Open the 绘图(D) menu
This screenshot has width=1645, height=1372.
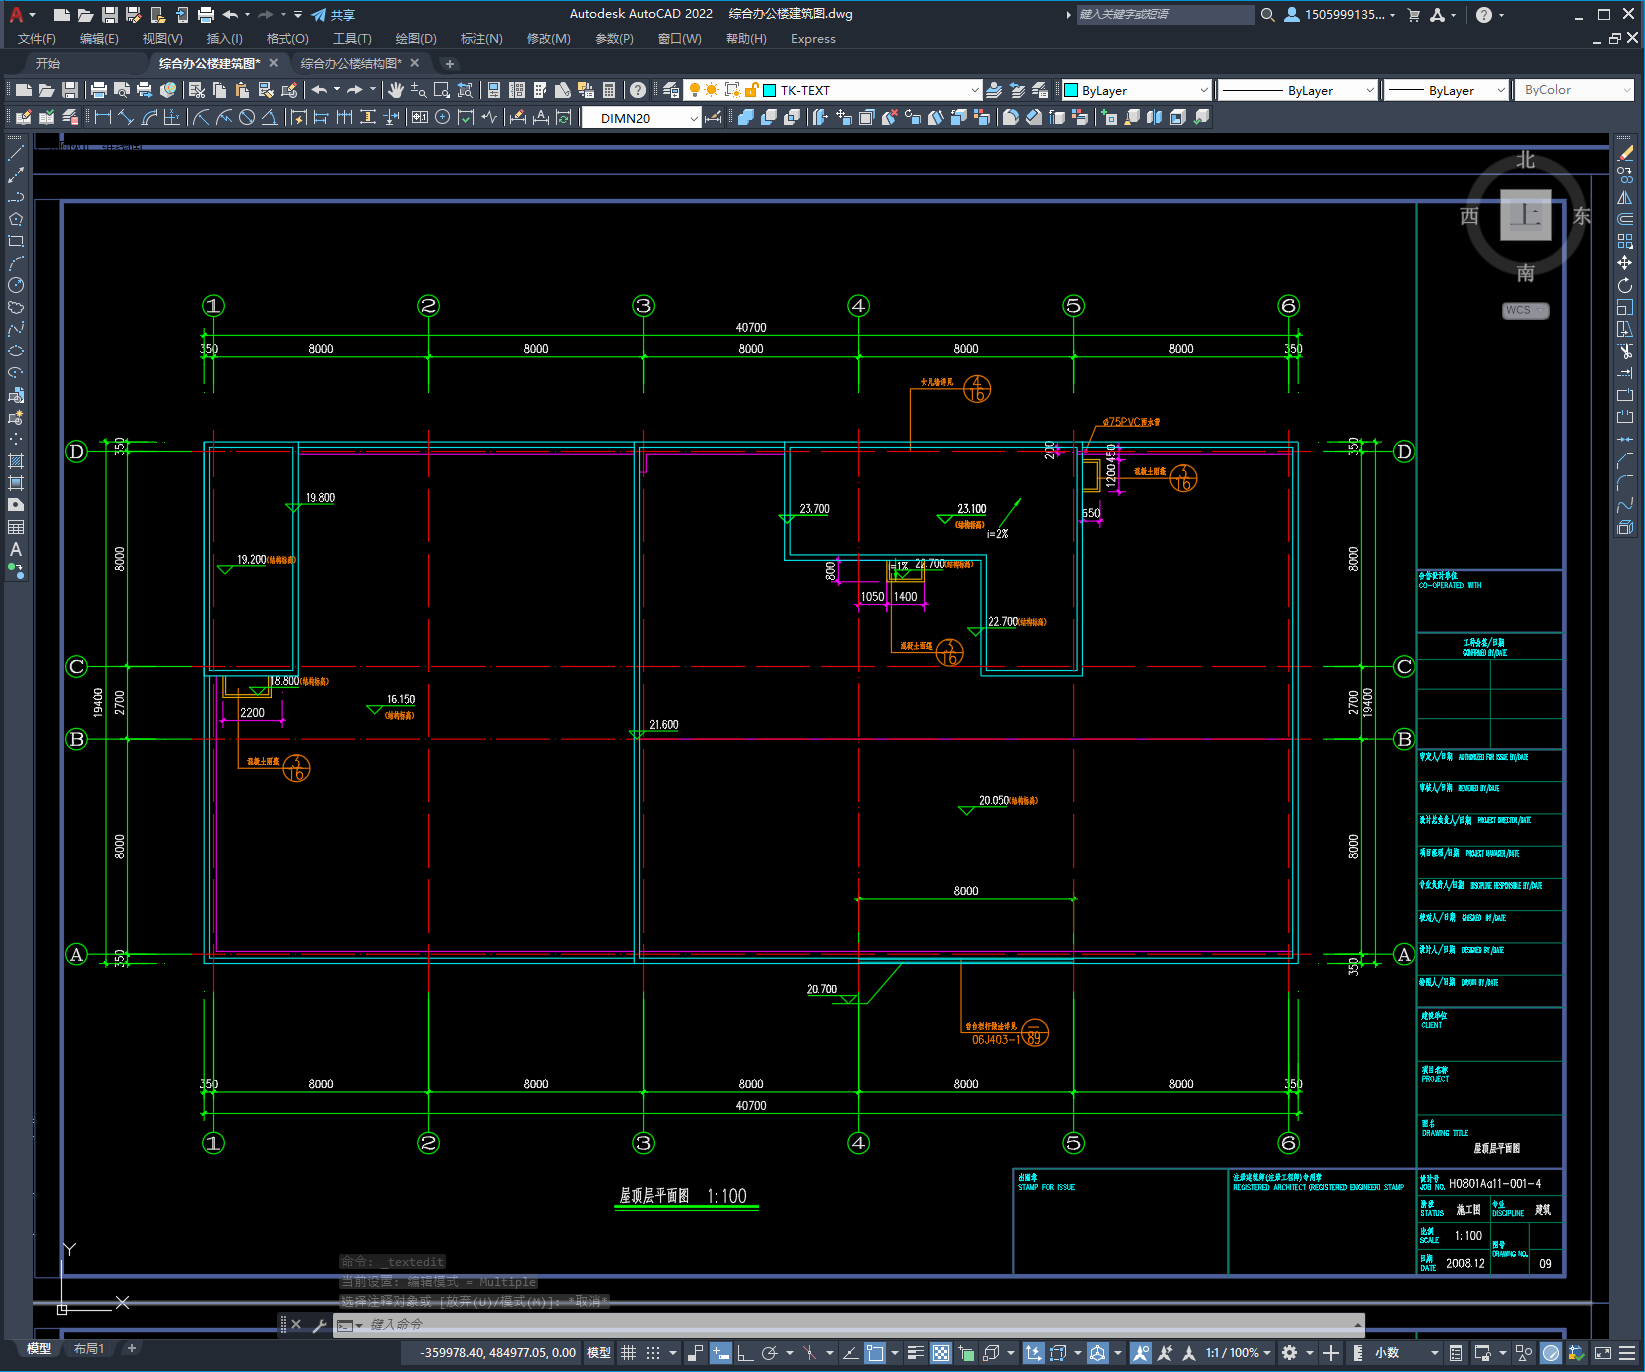click(416, 39)
